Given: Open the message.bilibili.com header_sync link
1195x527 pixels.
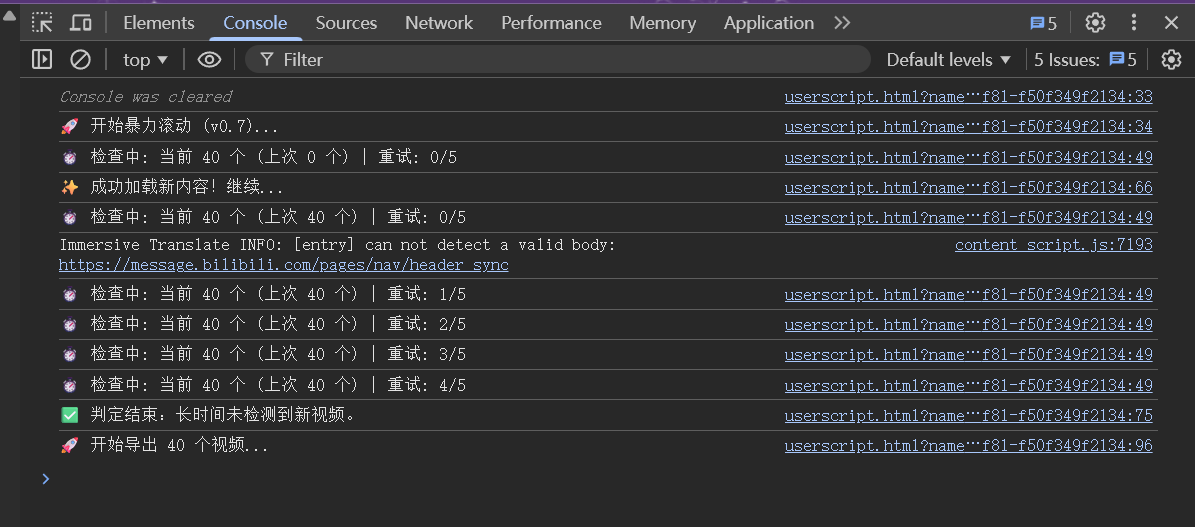Looking at the screenshot, I should [x=284, y=265].
